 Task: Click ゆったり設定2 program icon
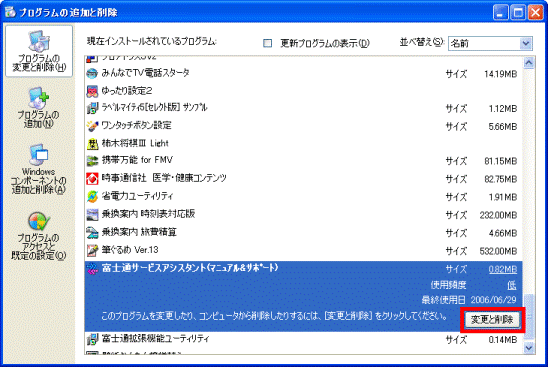click(92, 91)
